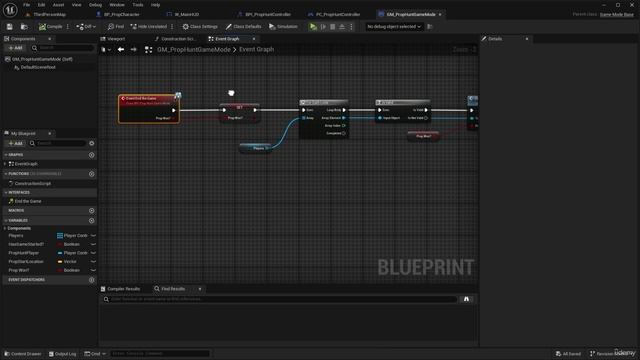Click PropStartLocation Vector type color pill

(60, 262)
